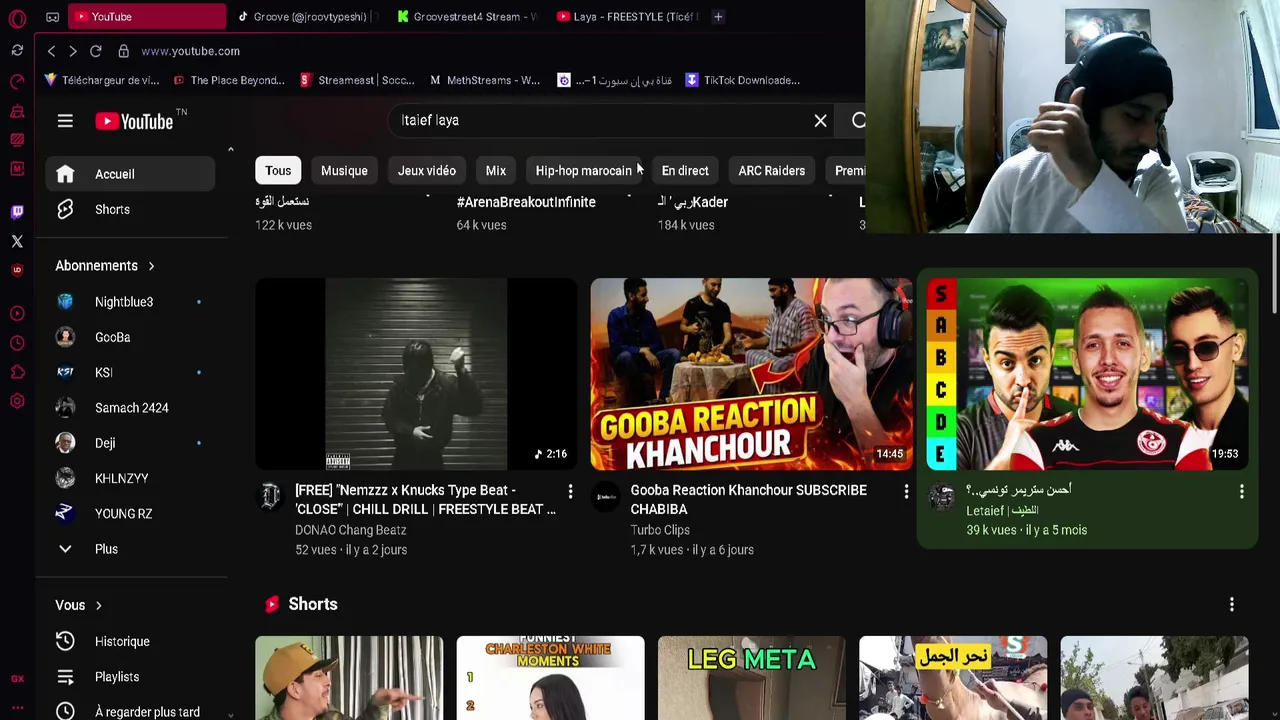
Task: Select the Mix filter chip
Action: tap(496, 171)
